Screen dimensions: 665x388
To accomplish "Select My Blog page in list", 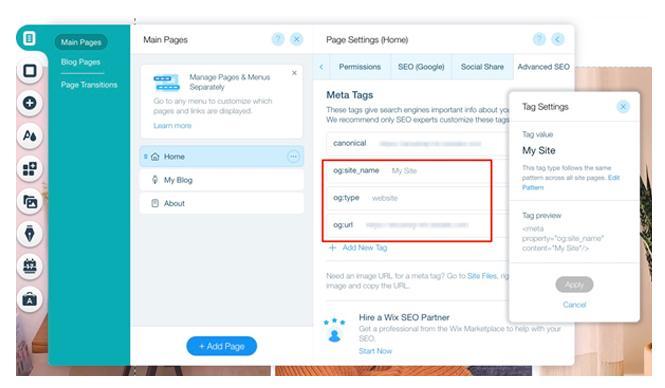I will [x=221, y=180].
